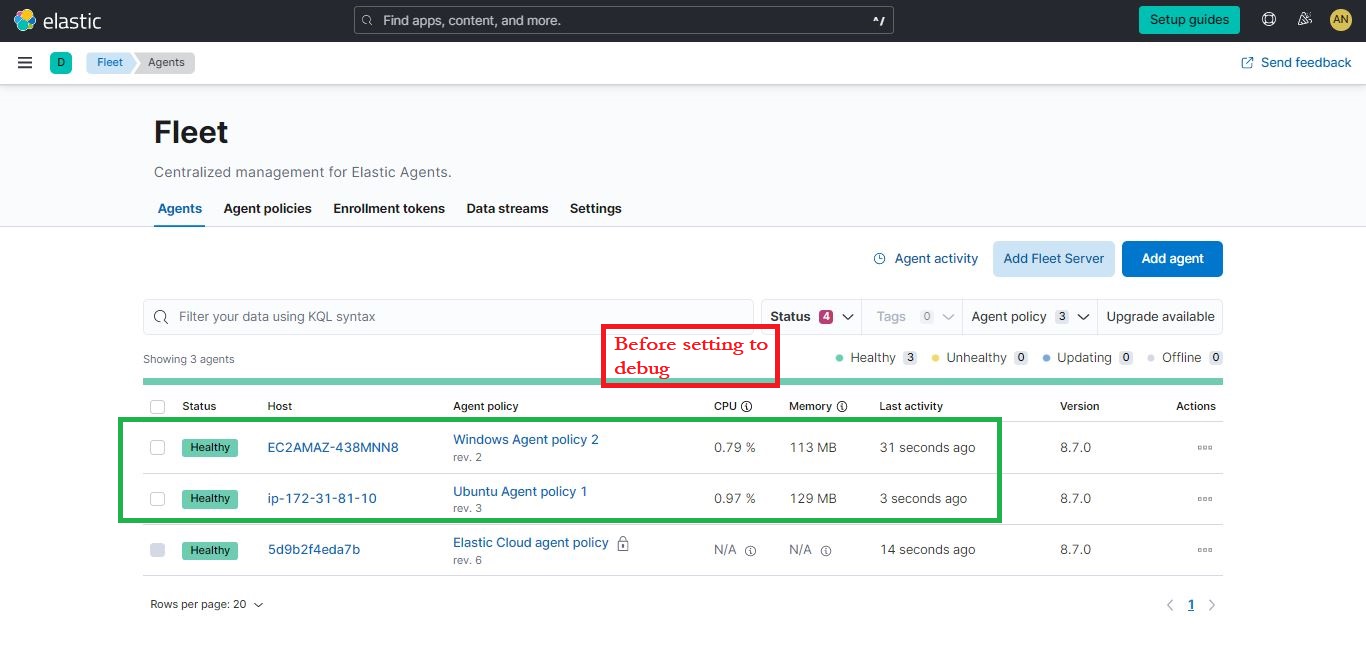Toggle the select-all agents checkbox
1366x650 pixels.
coord(157,406)
